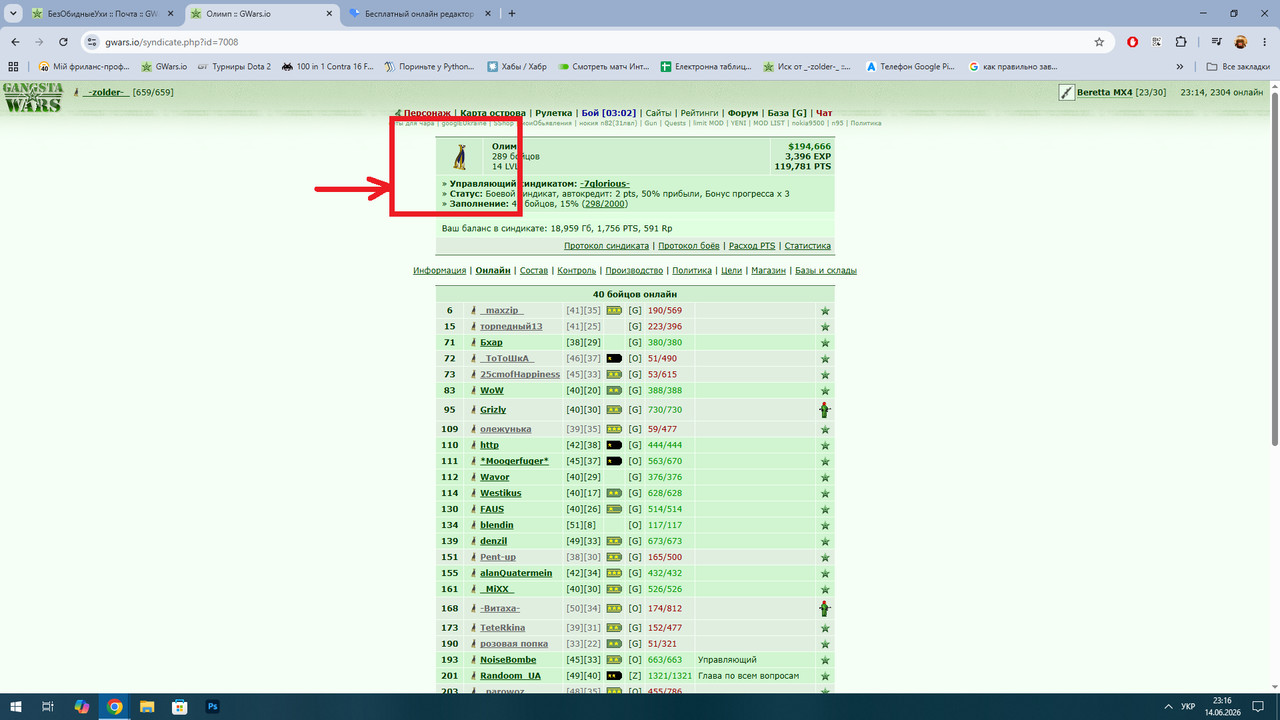Open Бой [03:02] in navigation
Image resolution: width=1280 pixels, height=720 pixels.
pos(608,114)
